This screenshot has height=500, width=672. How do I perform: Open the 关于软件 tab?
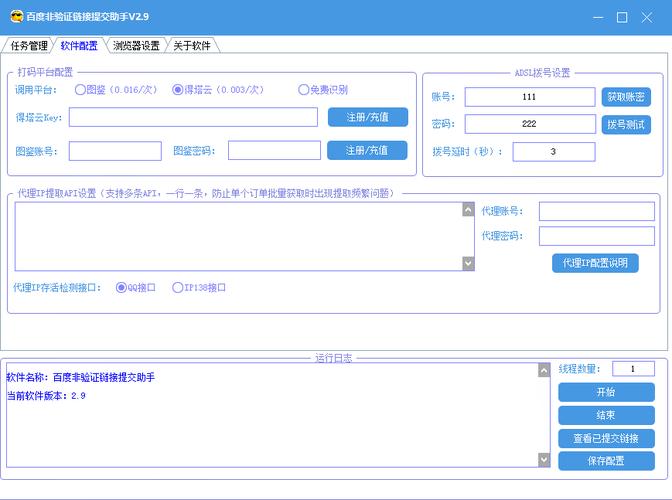[x=192, y=45]
